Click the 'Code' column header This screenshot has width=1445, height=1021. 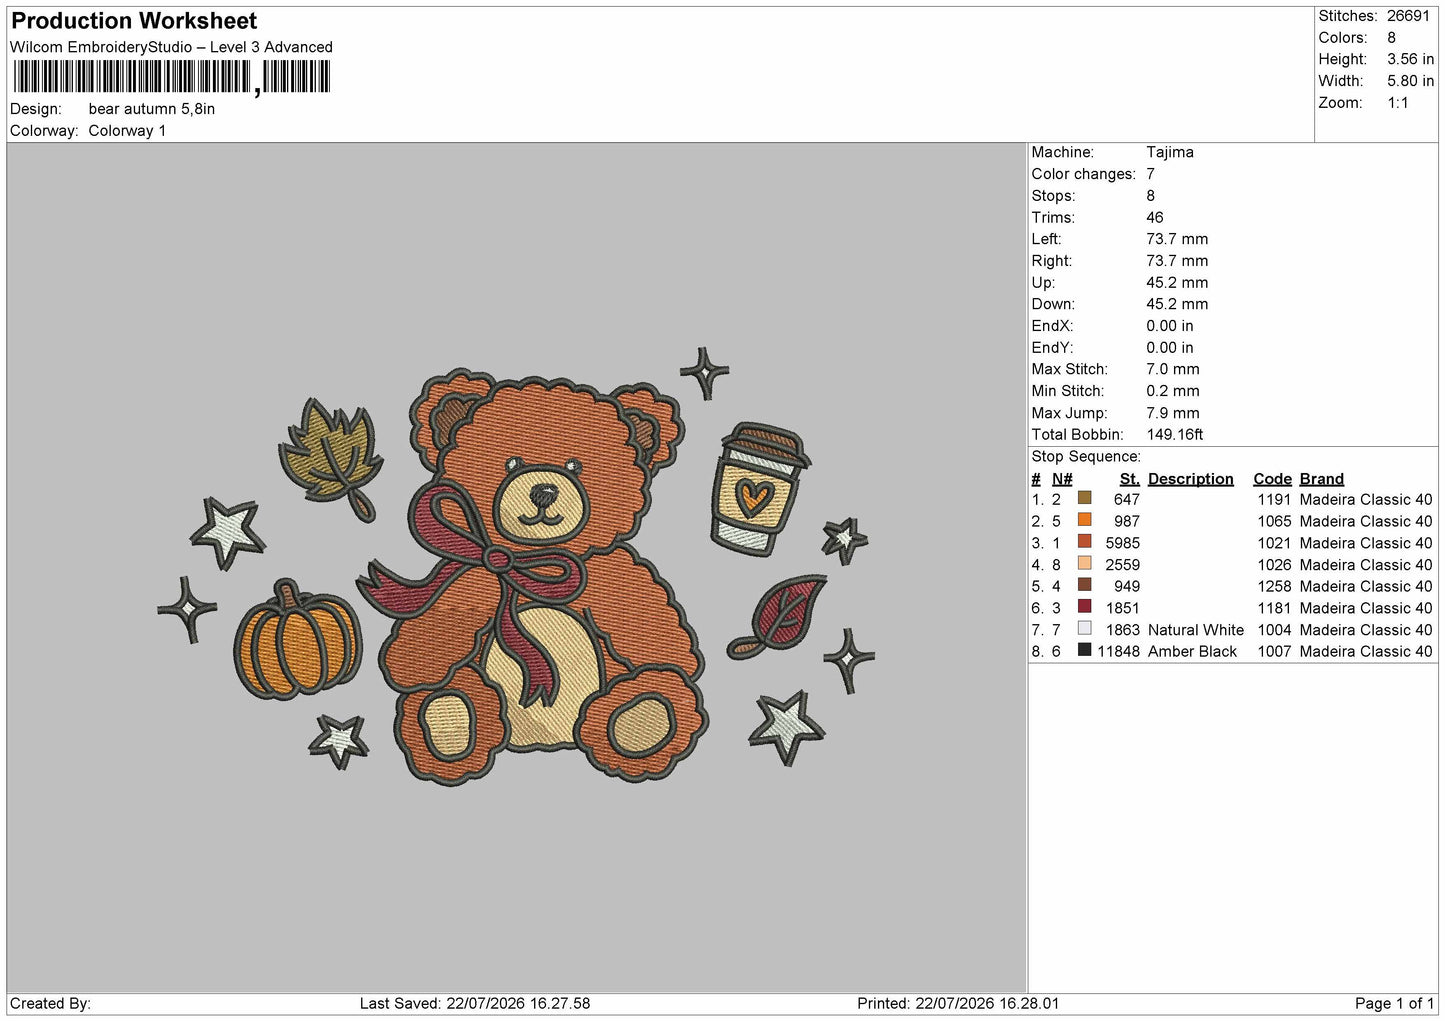(x=1272, y=479)
